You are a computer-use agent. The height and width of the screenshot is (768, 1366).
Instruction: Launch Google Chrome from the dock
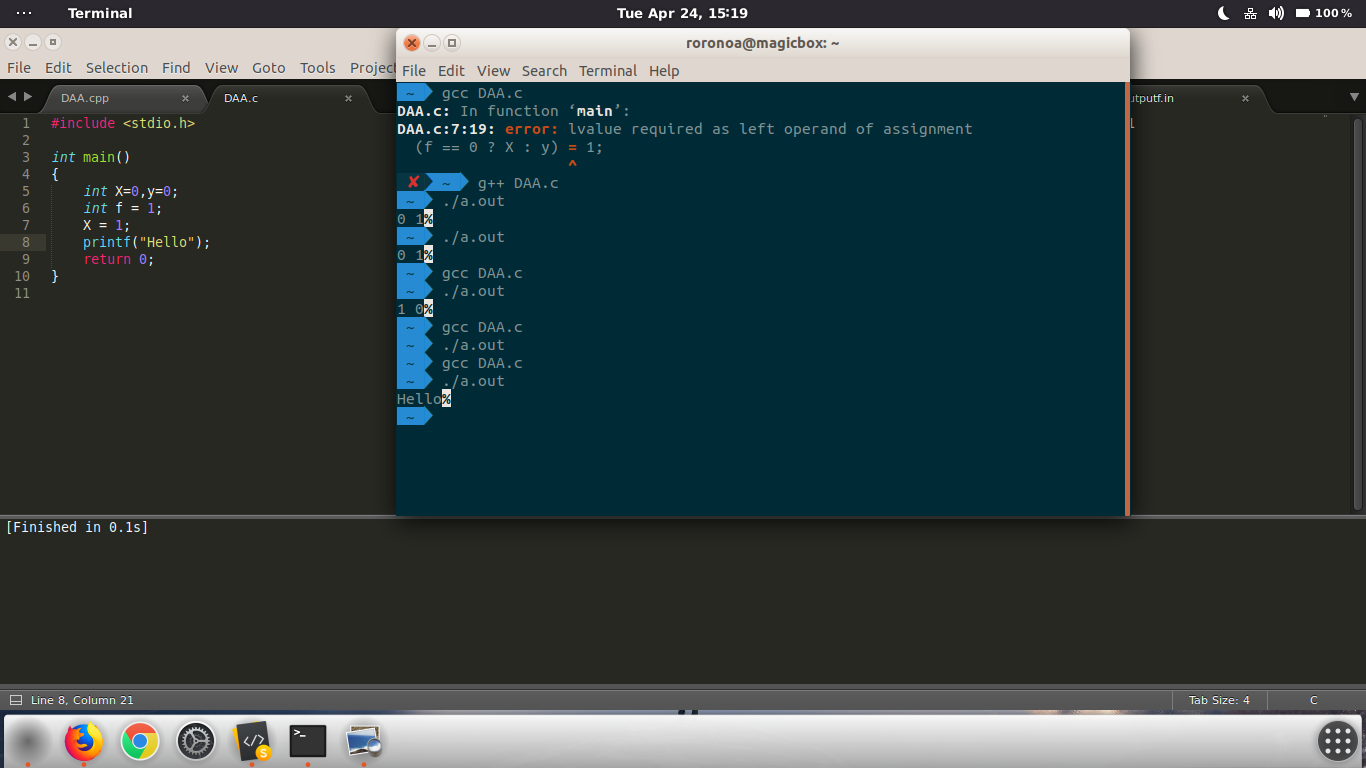[x=139, y=741]
